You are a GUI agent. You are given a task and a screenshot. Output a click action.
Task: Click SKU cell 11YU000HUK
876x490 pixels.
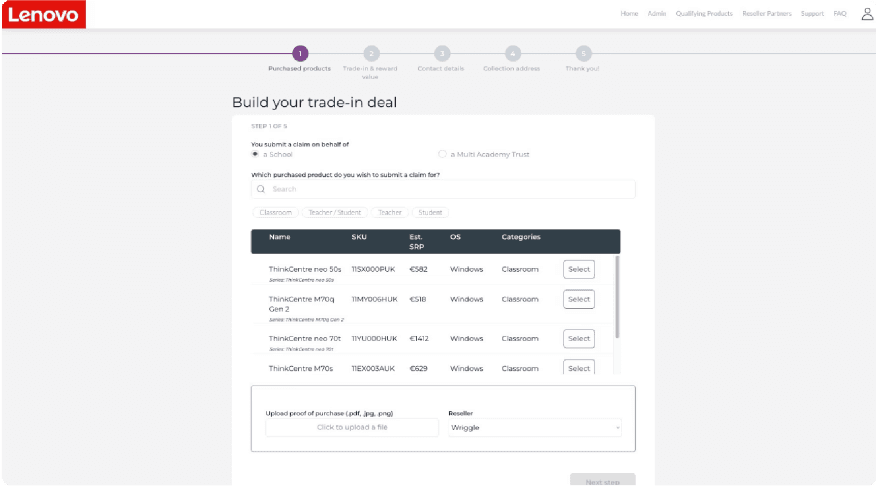(x=374, y=339)
